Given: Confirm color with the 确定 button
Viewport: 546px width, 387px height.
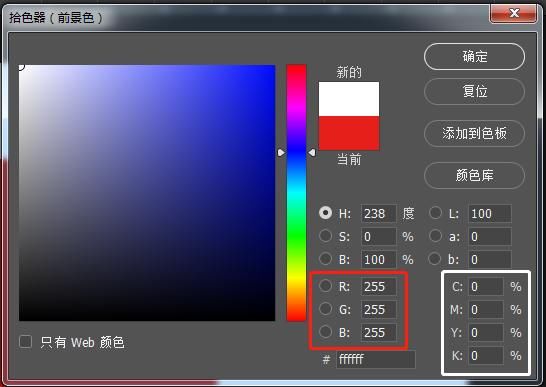Looking at the screenshot, I should [474, 56].
